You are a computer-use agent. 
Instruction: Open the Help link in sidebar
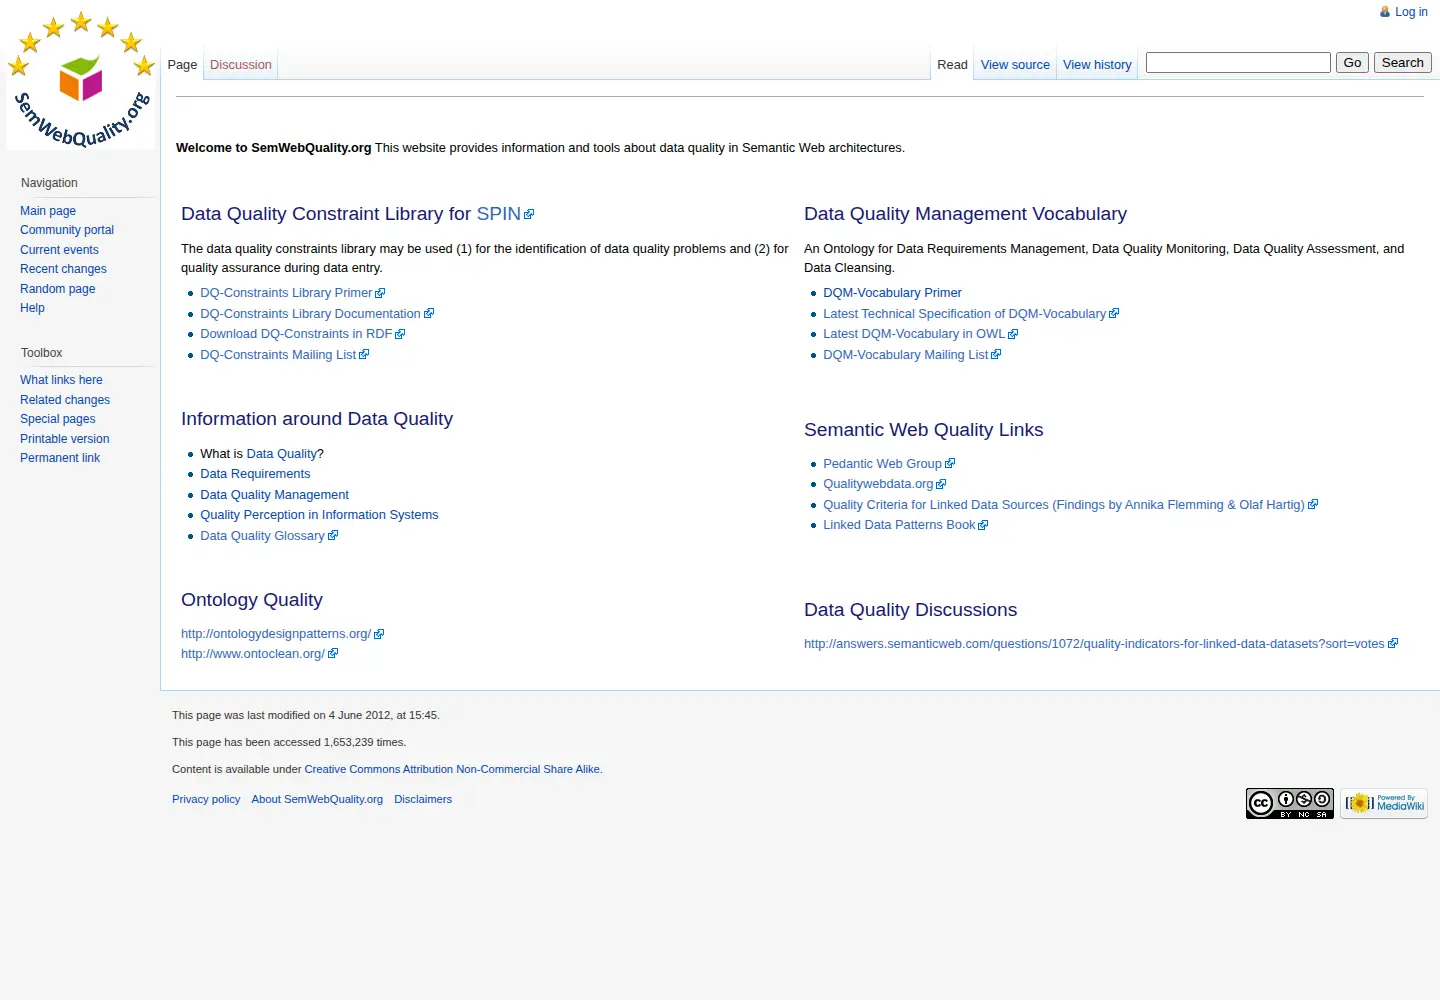tap(32, 308)
